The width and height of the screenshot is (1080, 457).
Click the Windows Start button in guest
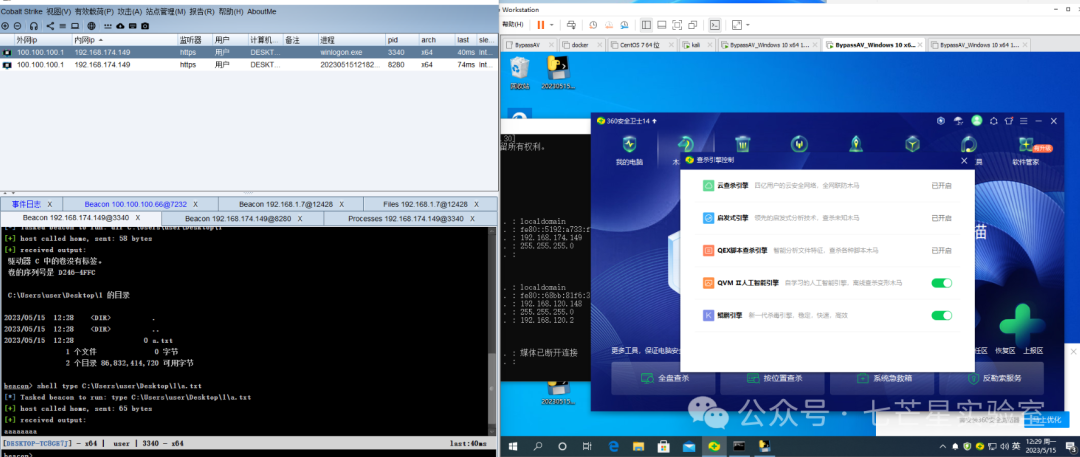pos(512,446)
